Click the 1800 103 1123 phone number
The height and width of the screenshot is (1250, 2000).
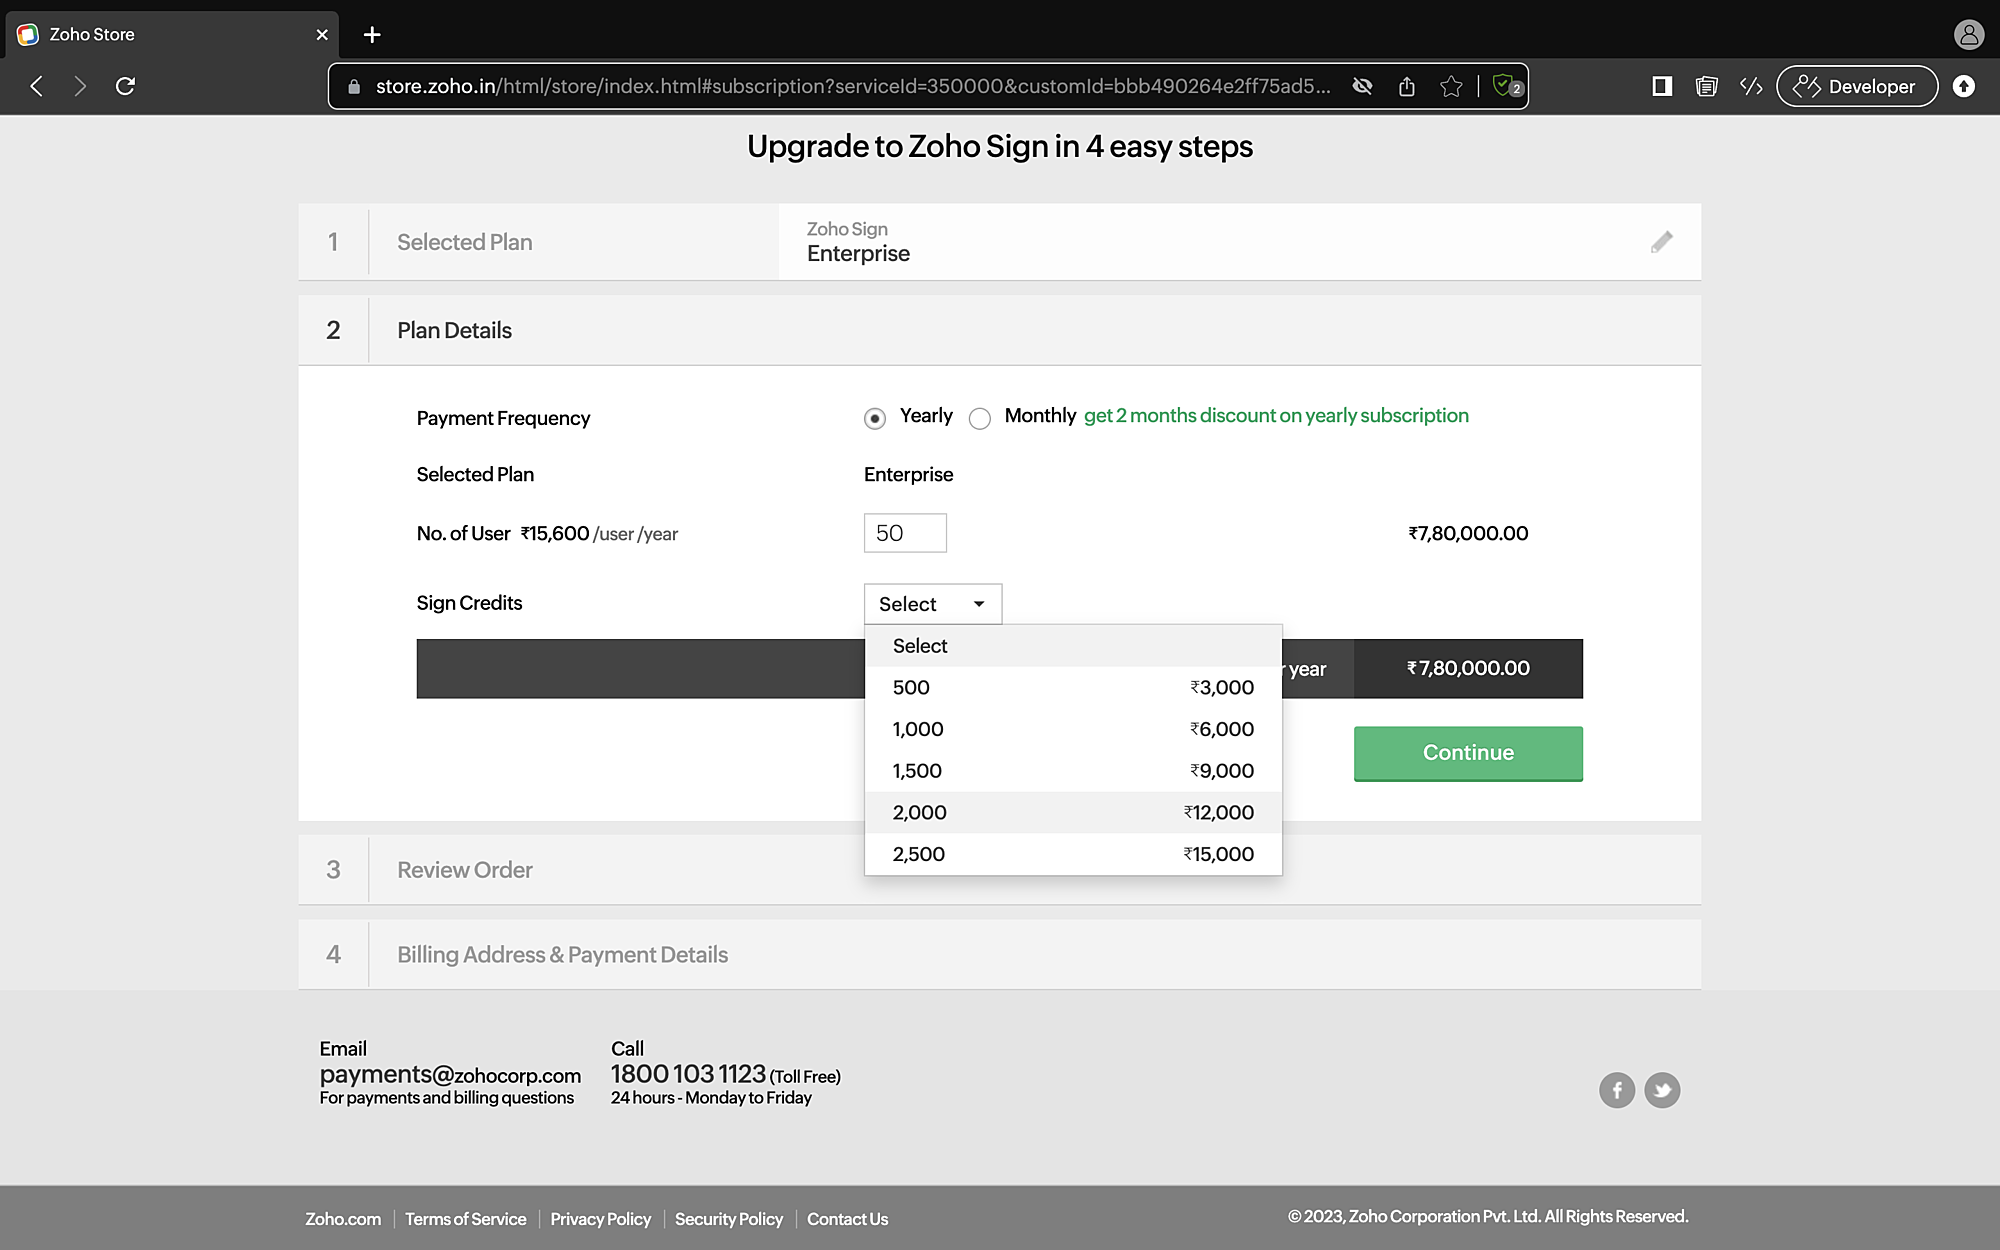[x=688, y=1074]
